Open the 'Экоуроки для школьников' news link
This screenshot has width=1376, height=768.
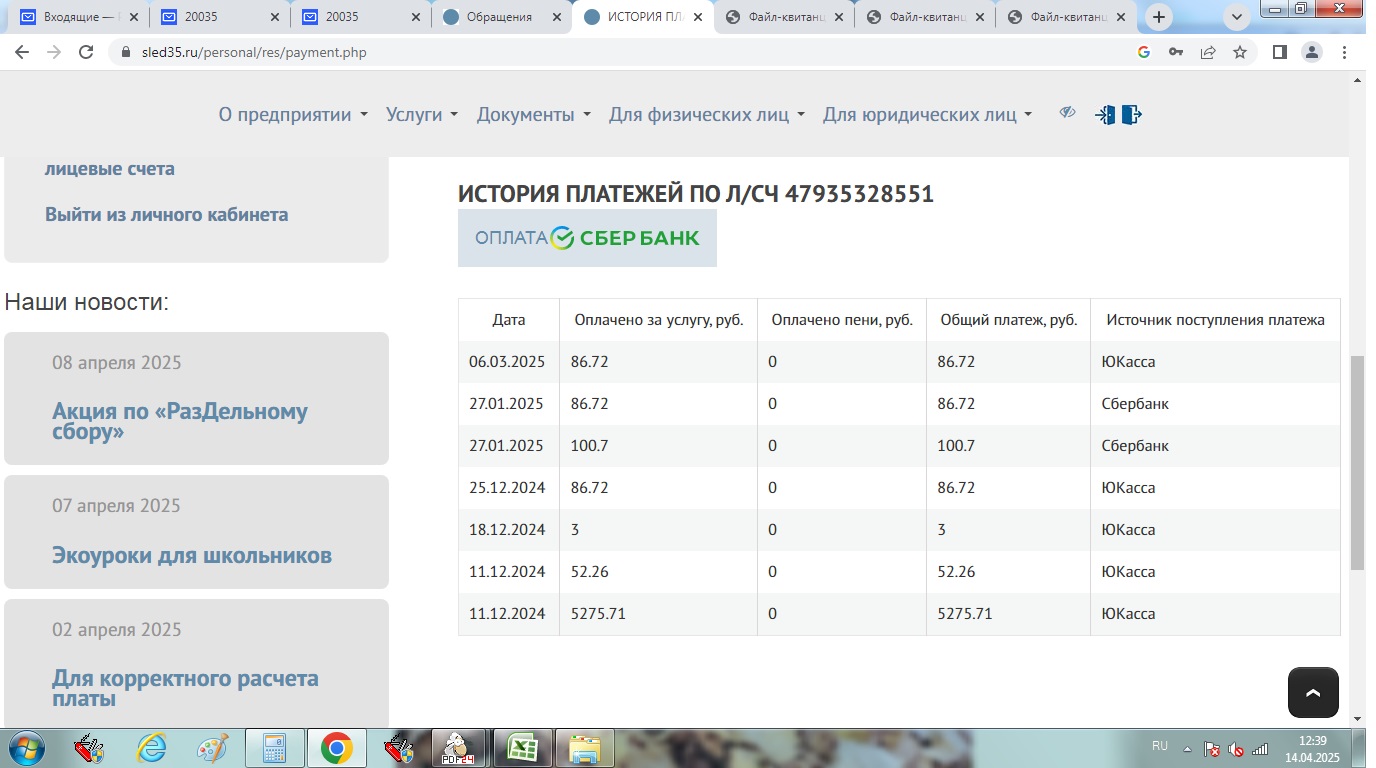(x=192, y=555)
